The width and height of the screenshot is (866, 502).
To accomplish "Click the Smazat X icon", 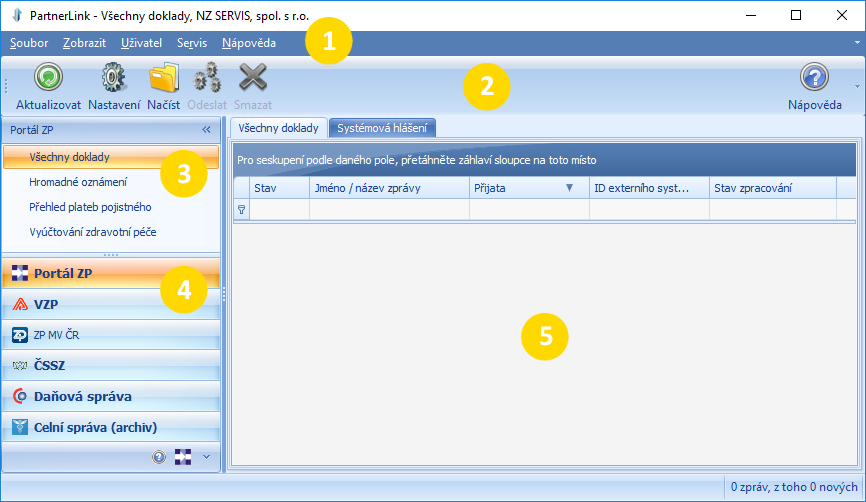I will [253, 77].
